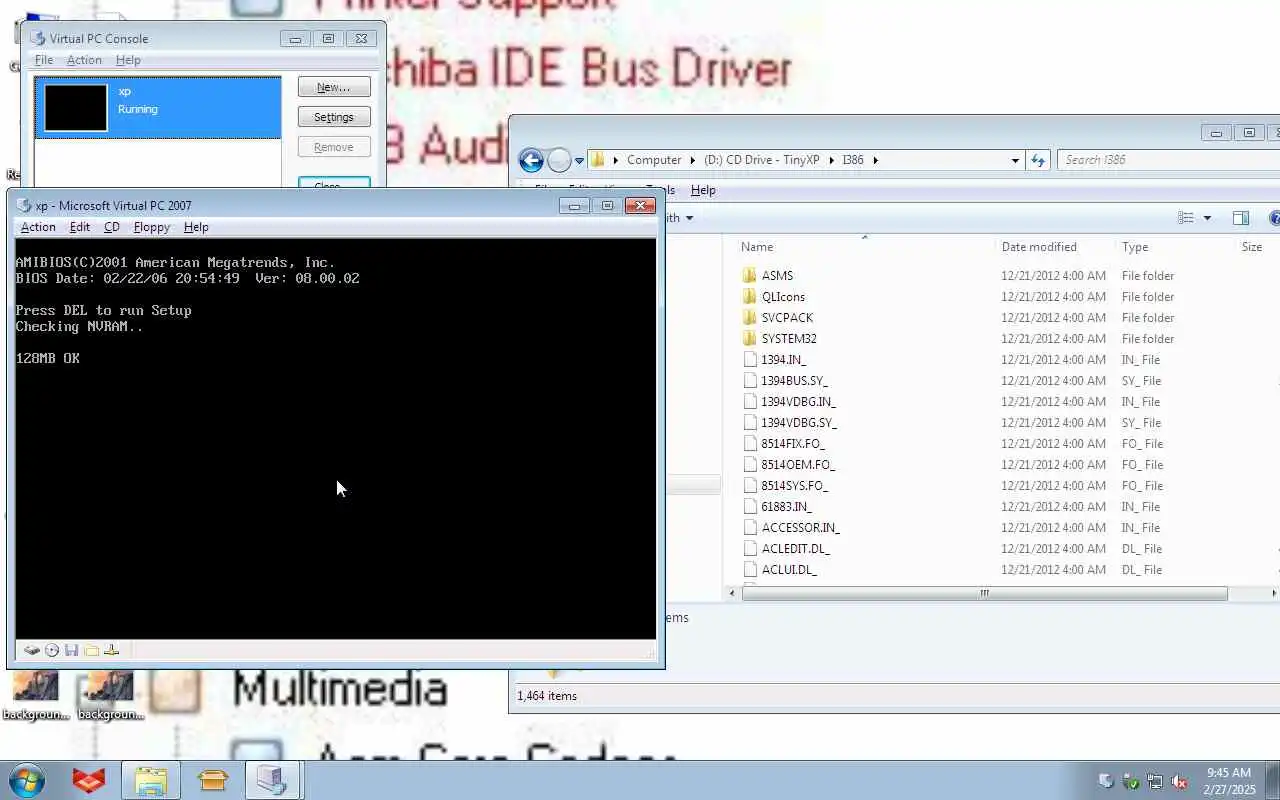Open the view options dropdown arrow

click(1207, 218)
